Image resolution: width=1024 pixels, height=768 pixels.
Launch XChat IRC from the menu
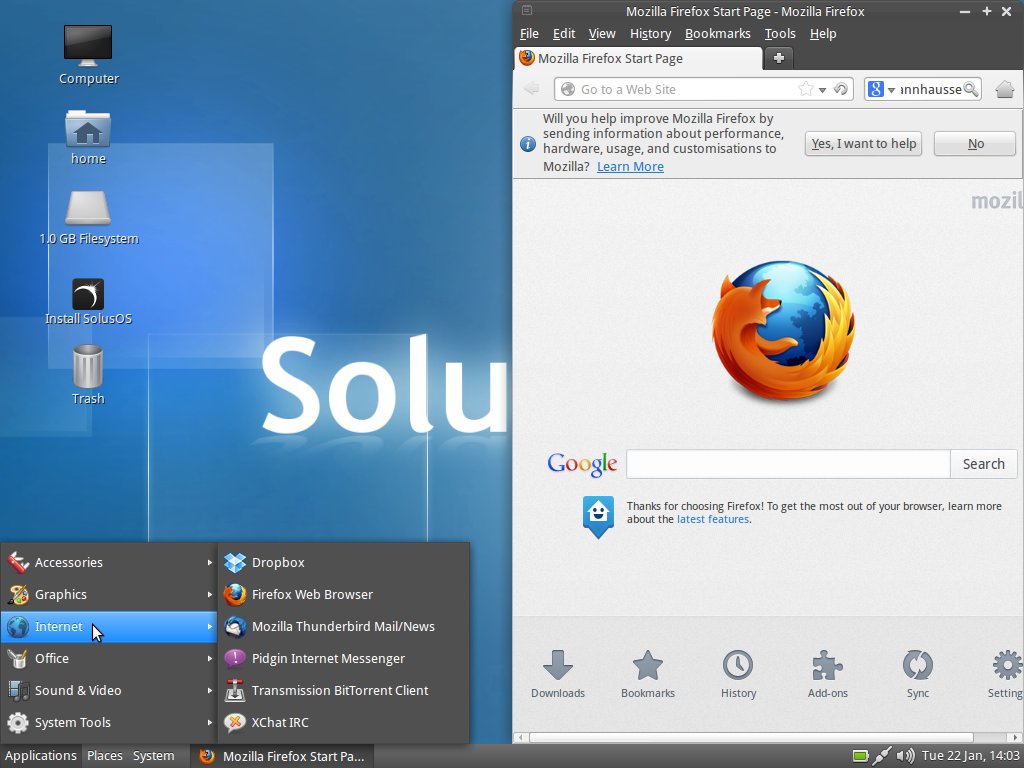click(x=344, y=722)
